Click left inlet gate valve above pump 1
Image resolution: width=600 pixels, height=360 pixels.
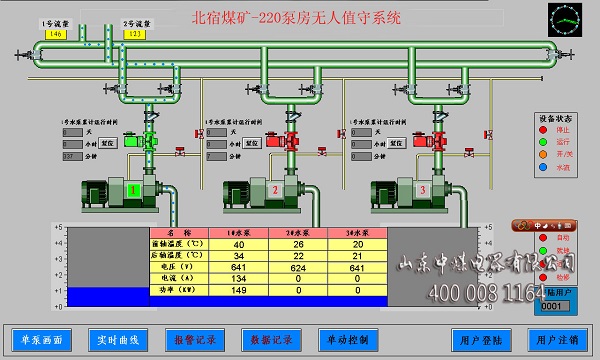tap(114, 89)
